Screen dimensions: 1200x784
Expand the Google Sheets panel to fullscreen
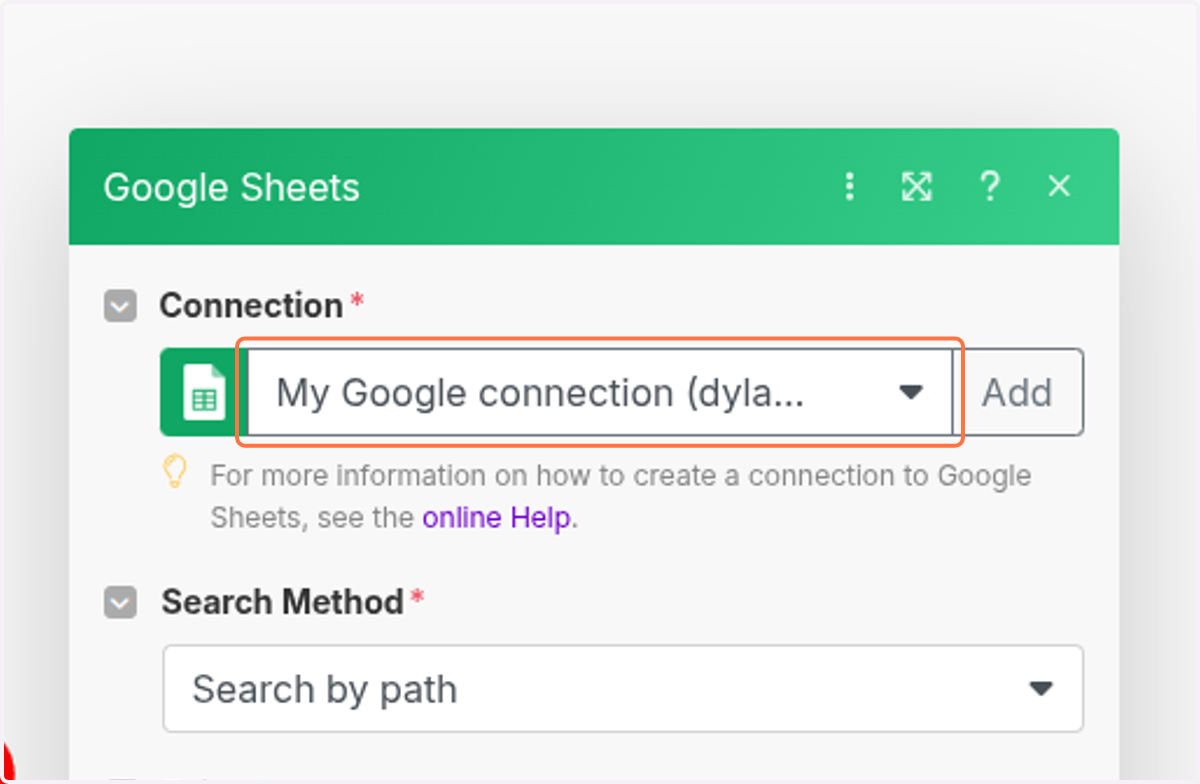(917, 186)
